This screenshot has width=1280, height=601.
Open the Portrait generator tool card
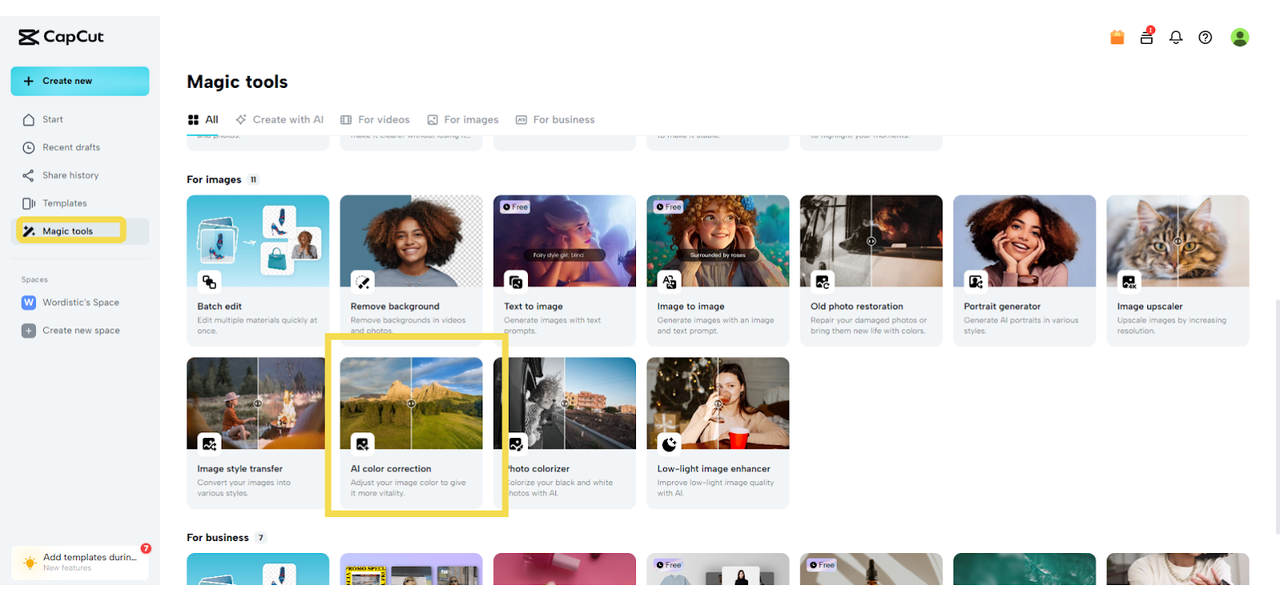pyautogui.click(x=1024, y=270)
